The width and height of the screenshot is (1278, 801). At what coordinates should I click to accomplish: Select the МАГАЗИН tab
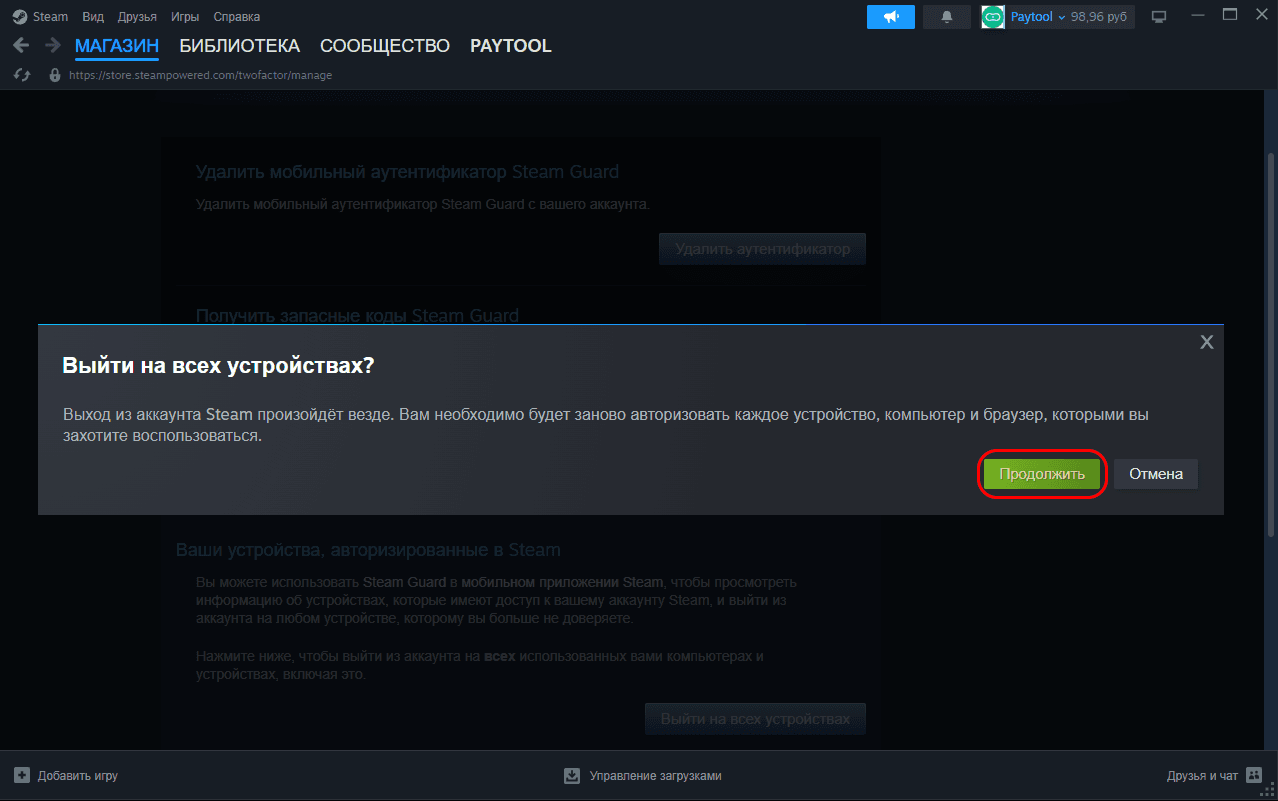pos(117,46)
